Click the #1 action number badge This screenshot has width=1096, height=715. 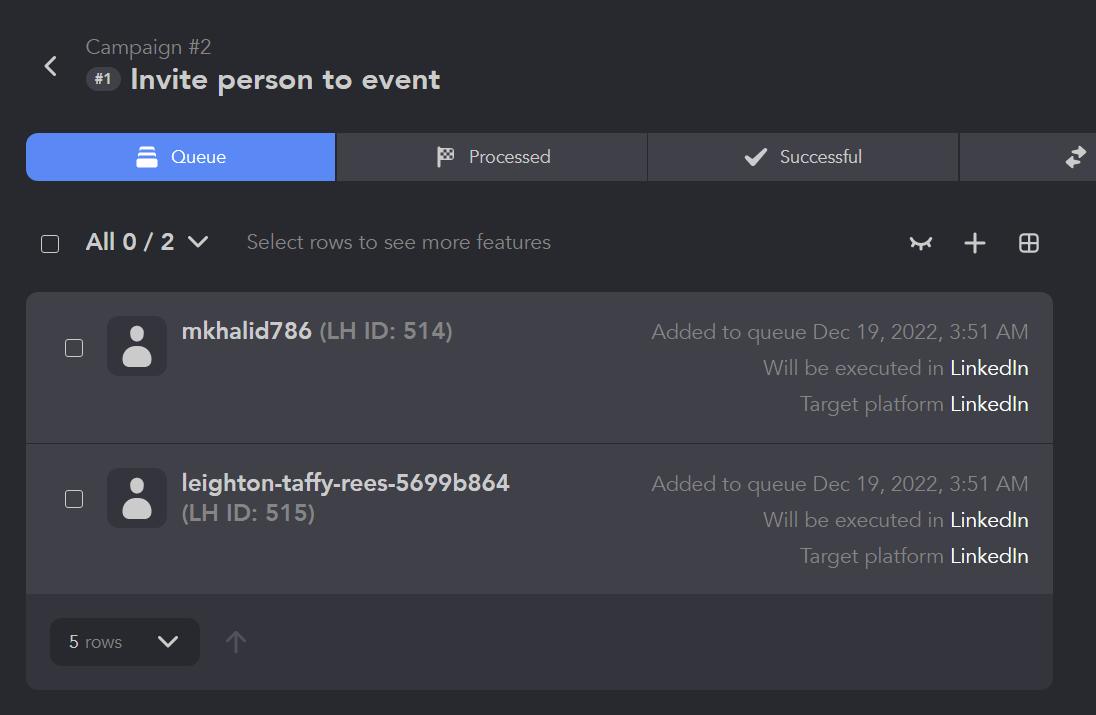coord(103,79)
